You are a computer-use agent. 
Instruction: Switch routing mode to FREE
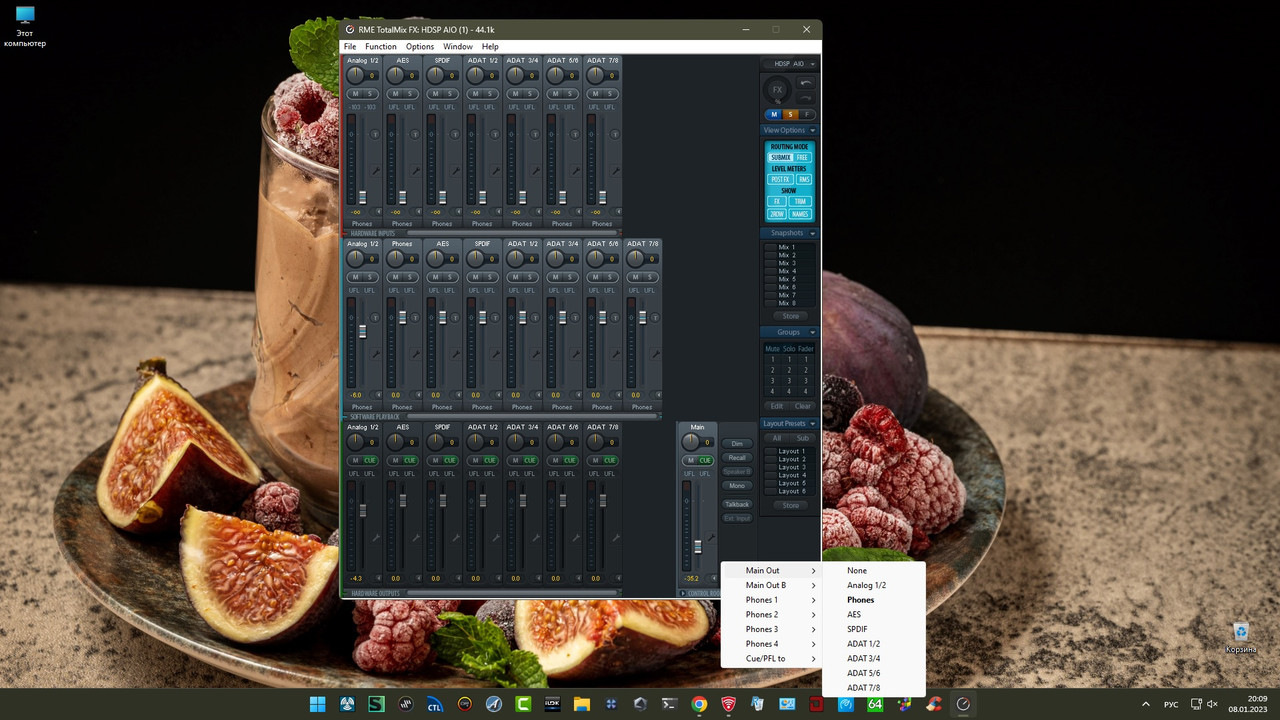click(x=802, y=157)
